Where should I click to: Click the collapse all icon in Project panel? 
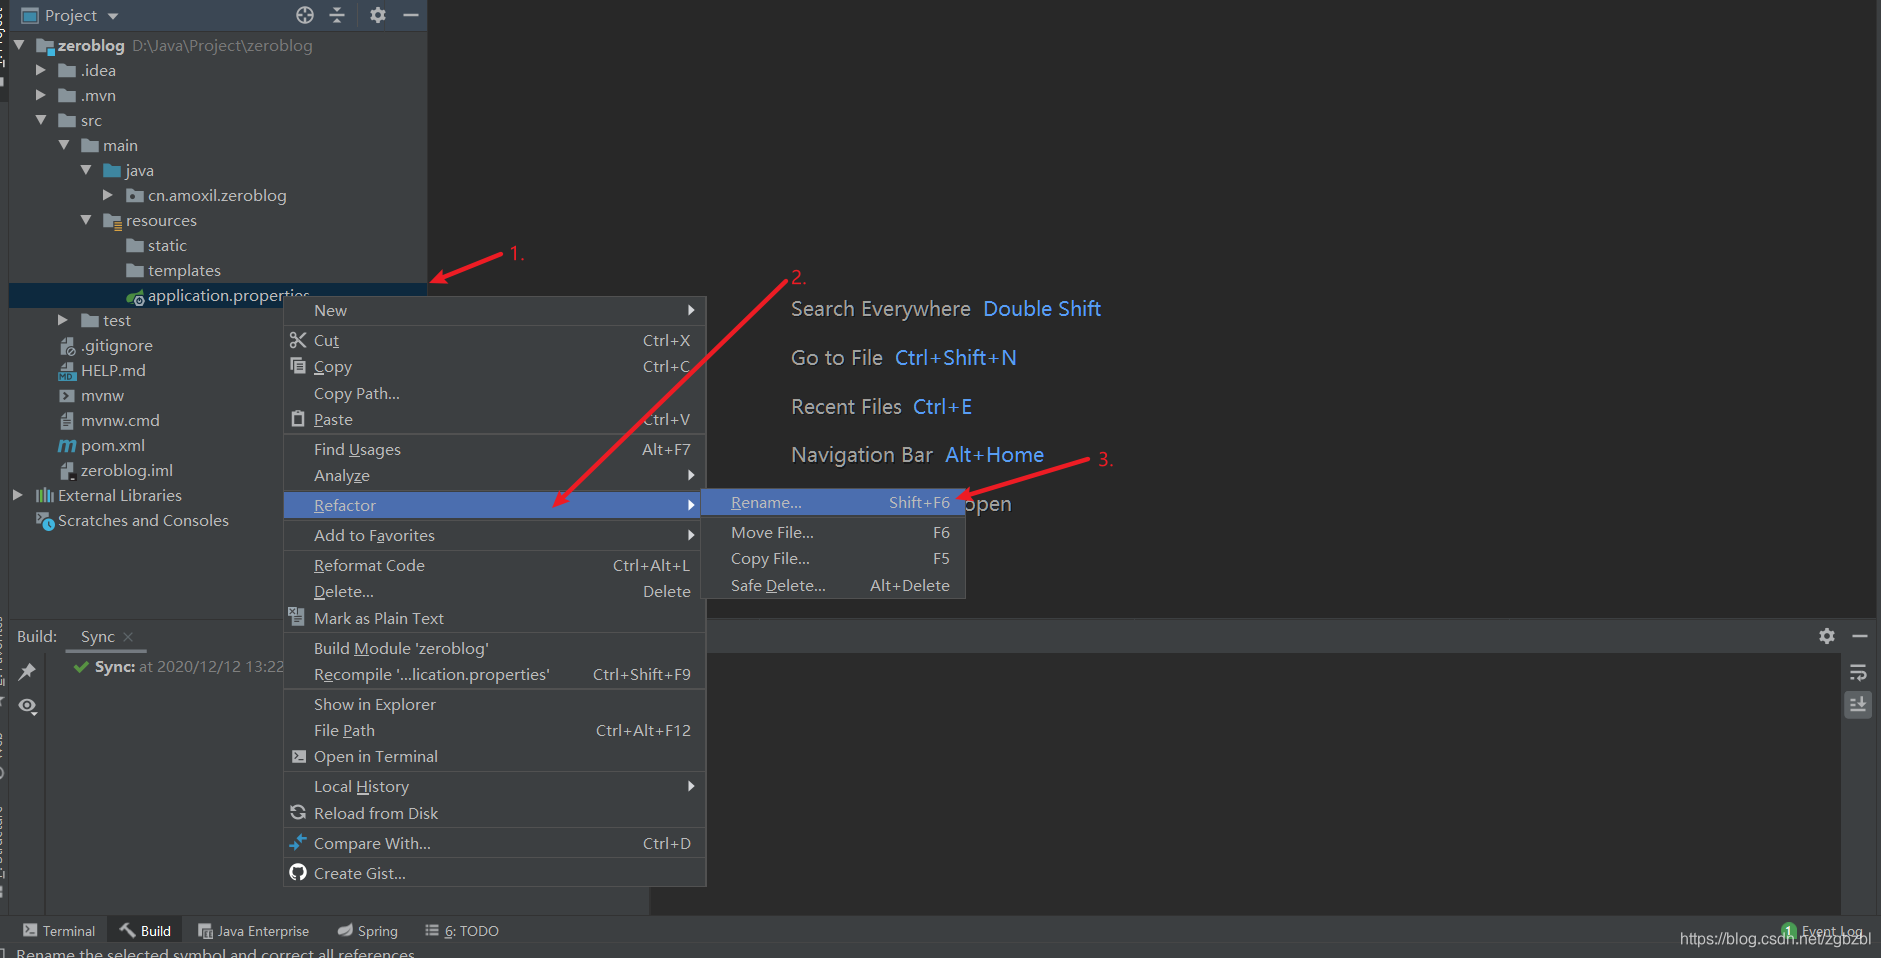337,15
